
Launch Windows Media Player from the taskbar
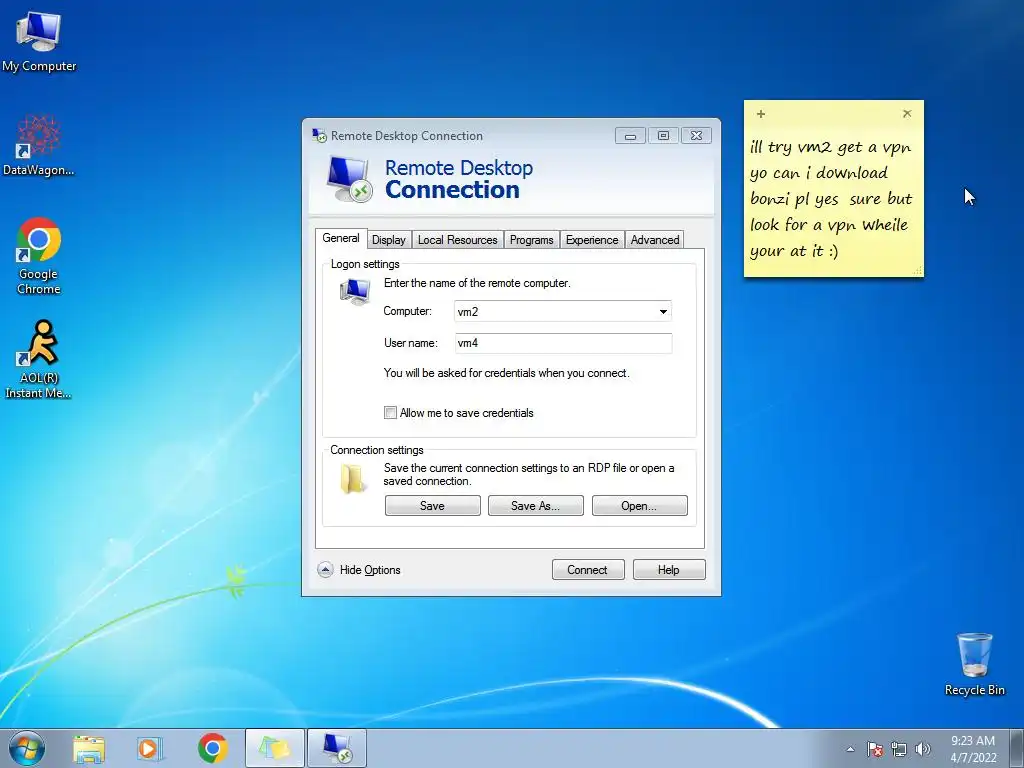point(150,748)
